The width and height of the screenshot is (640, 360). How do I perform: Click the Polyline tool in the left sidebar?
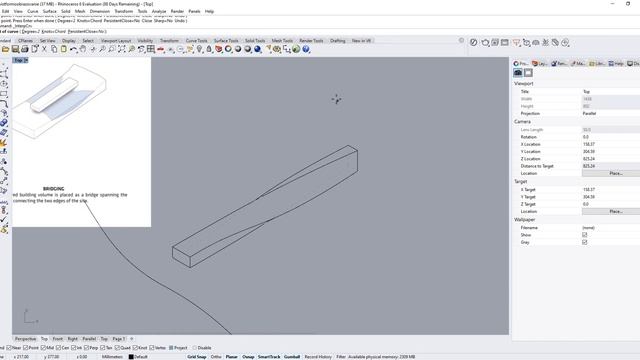coord(4,74)
